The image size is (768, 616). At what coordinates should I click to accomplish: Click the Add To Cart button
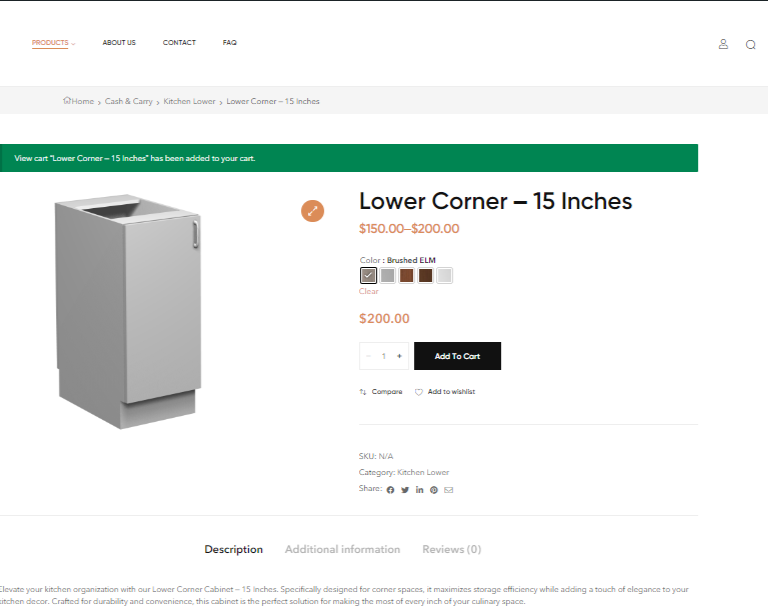coord(457,356)
